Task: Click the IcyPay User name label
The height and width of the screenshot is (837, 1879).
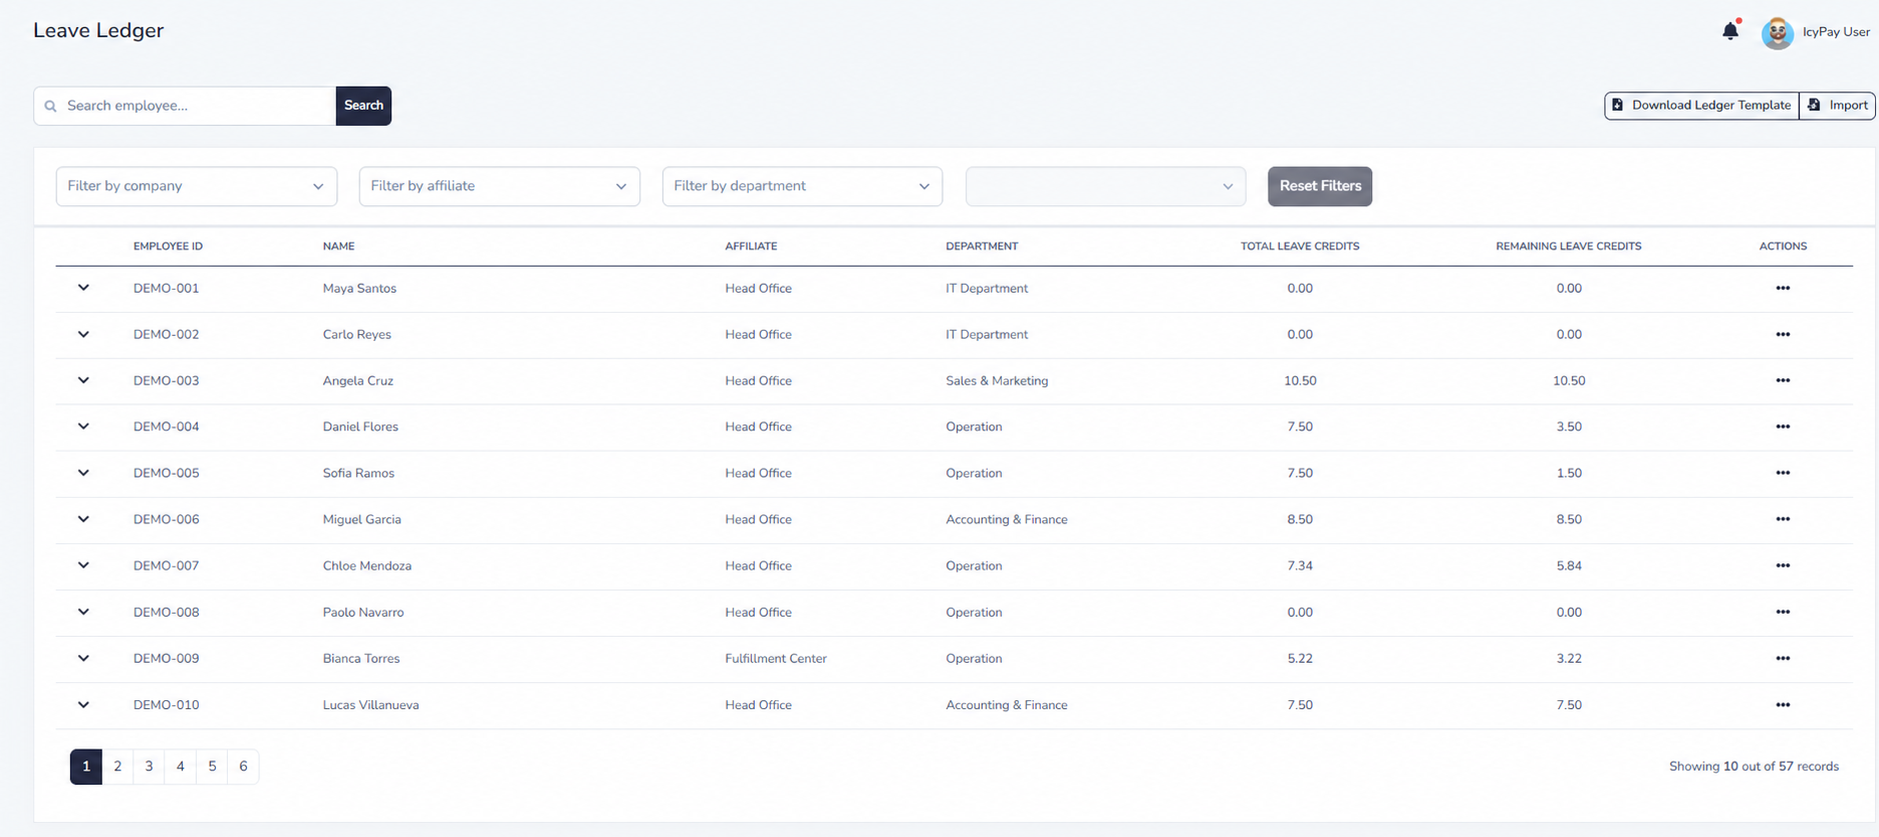Action: pyautogui.click(x=1836, y=32)
